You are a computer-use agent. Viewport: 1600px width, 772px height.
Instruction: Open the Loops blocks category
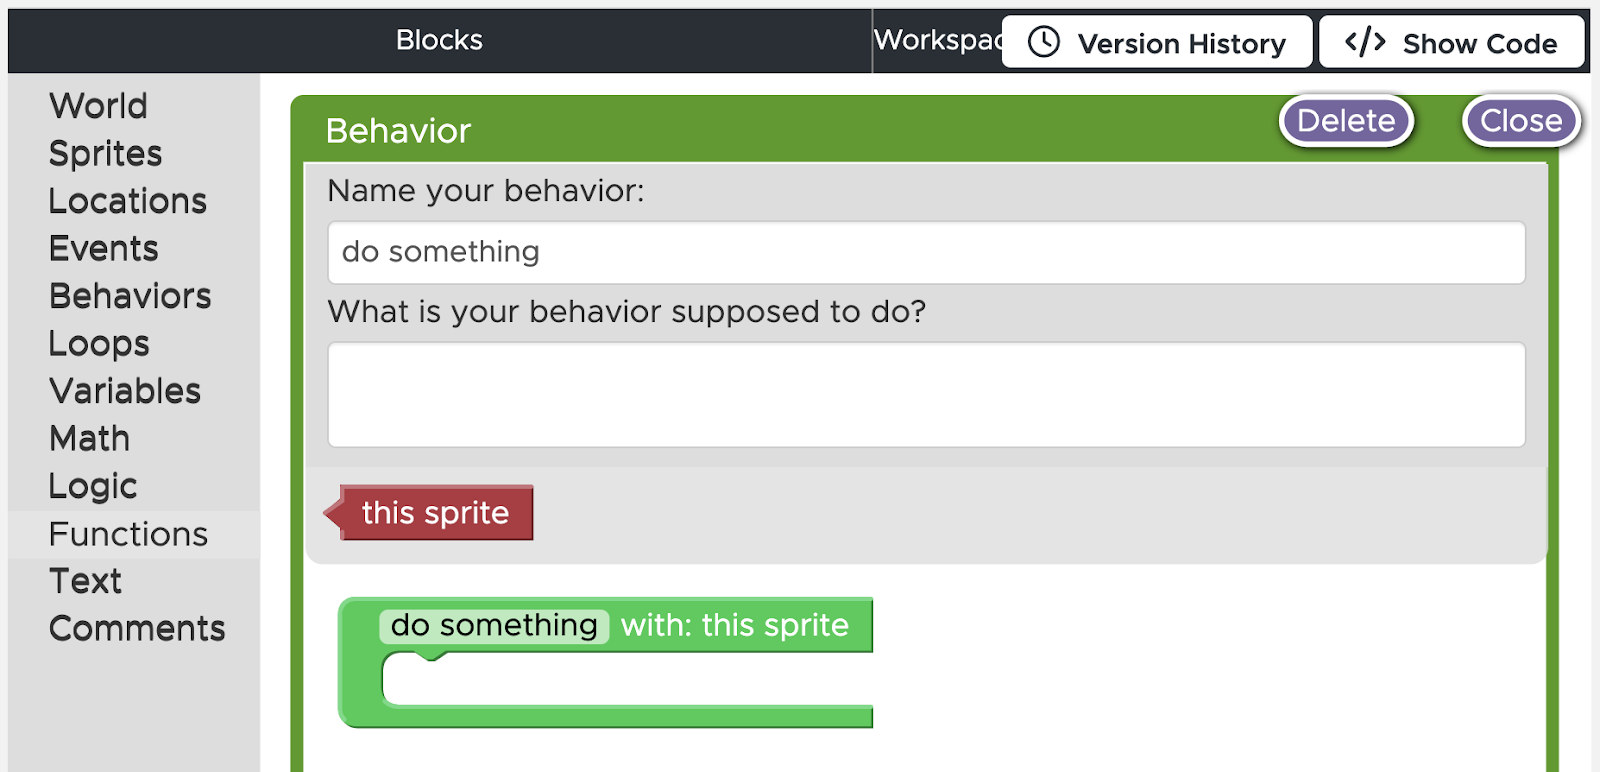(99, 344)
